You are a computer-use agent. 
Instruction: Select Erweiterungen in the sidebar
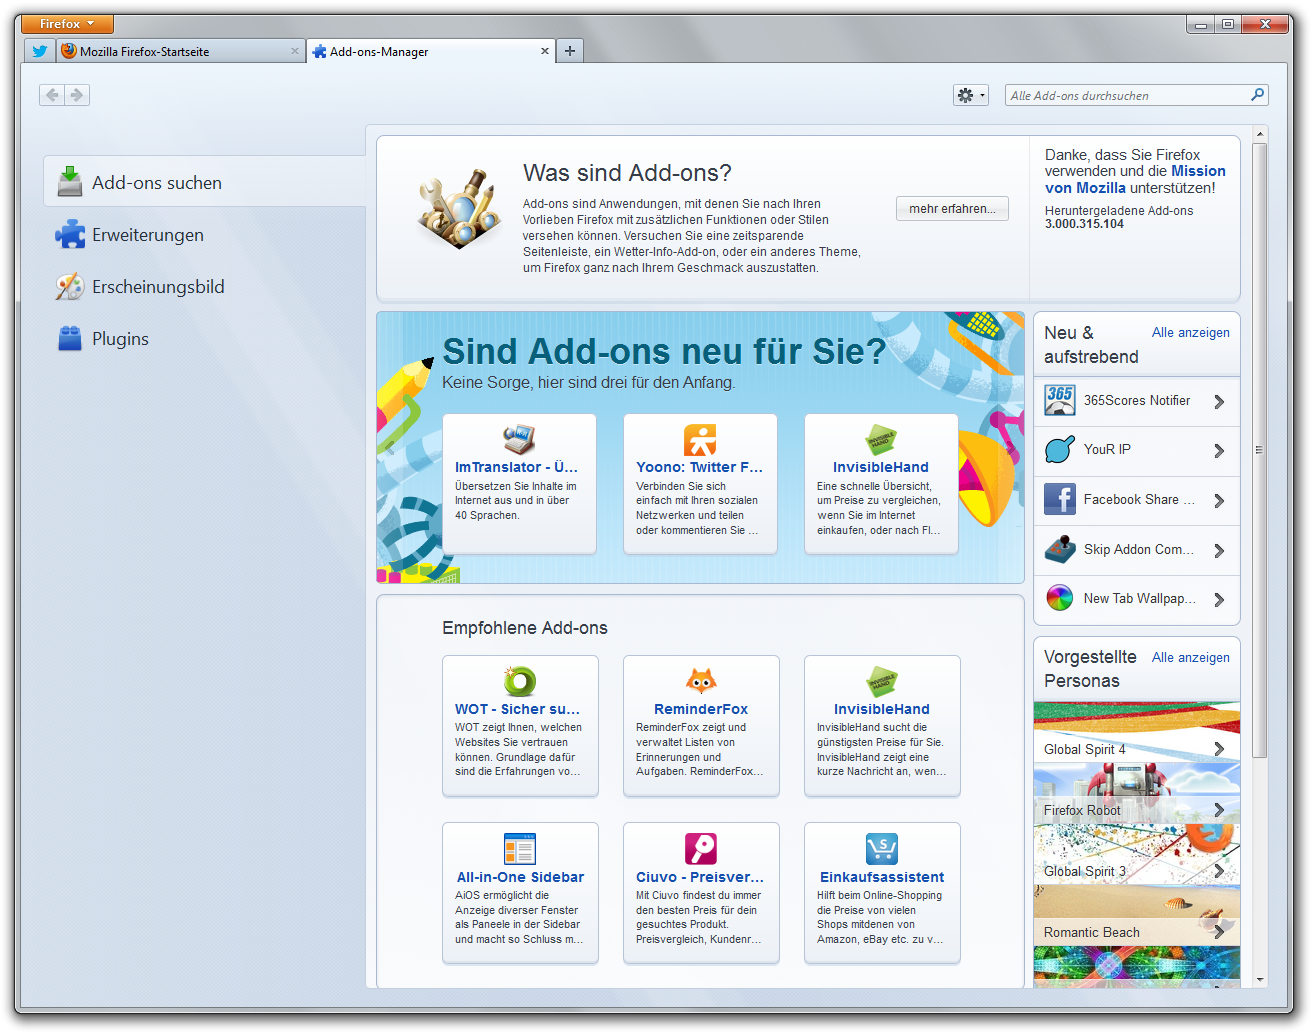(205, 234)
